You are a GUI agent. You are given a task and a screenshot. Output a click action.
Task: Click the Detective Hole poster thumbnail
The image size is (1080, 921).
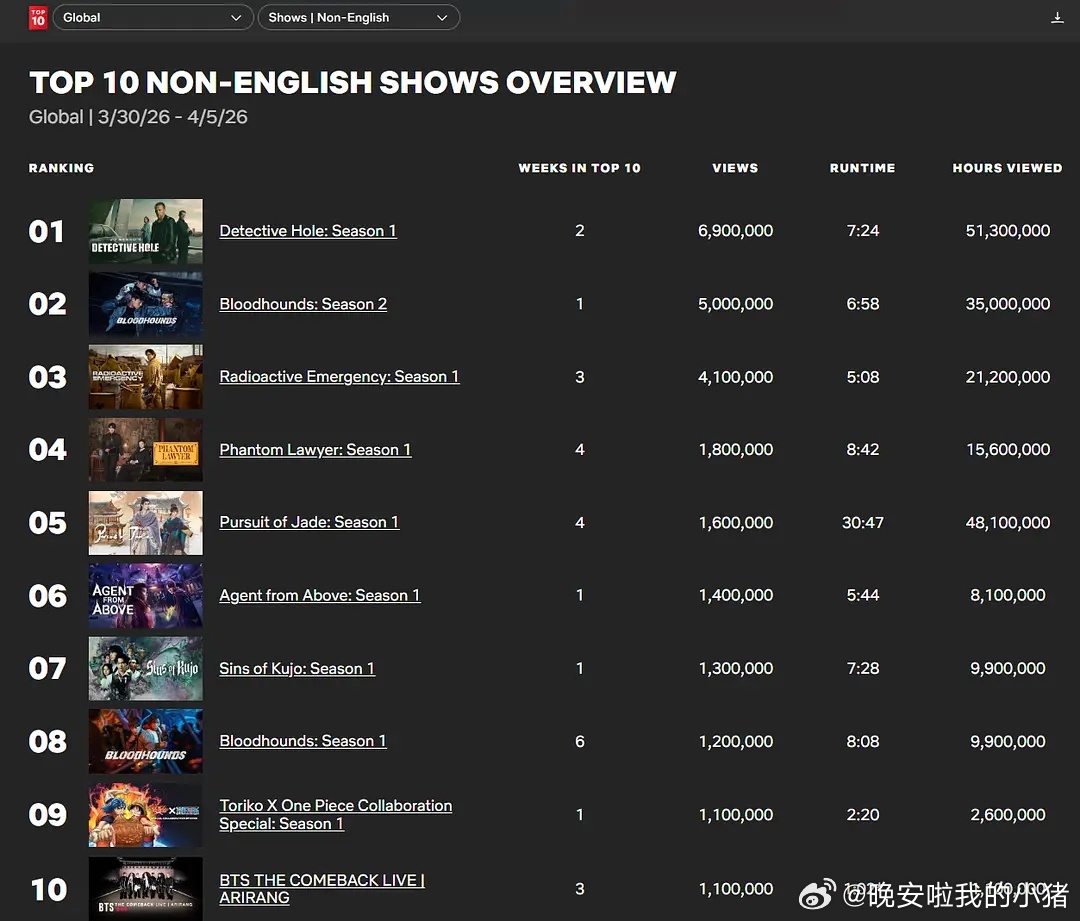[x=145, y=231]
